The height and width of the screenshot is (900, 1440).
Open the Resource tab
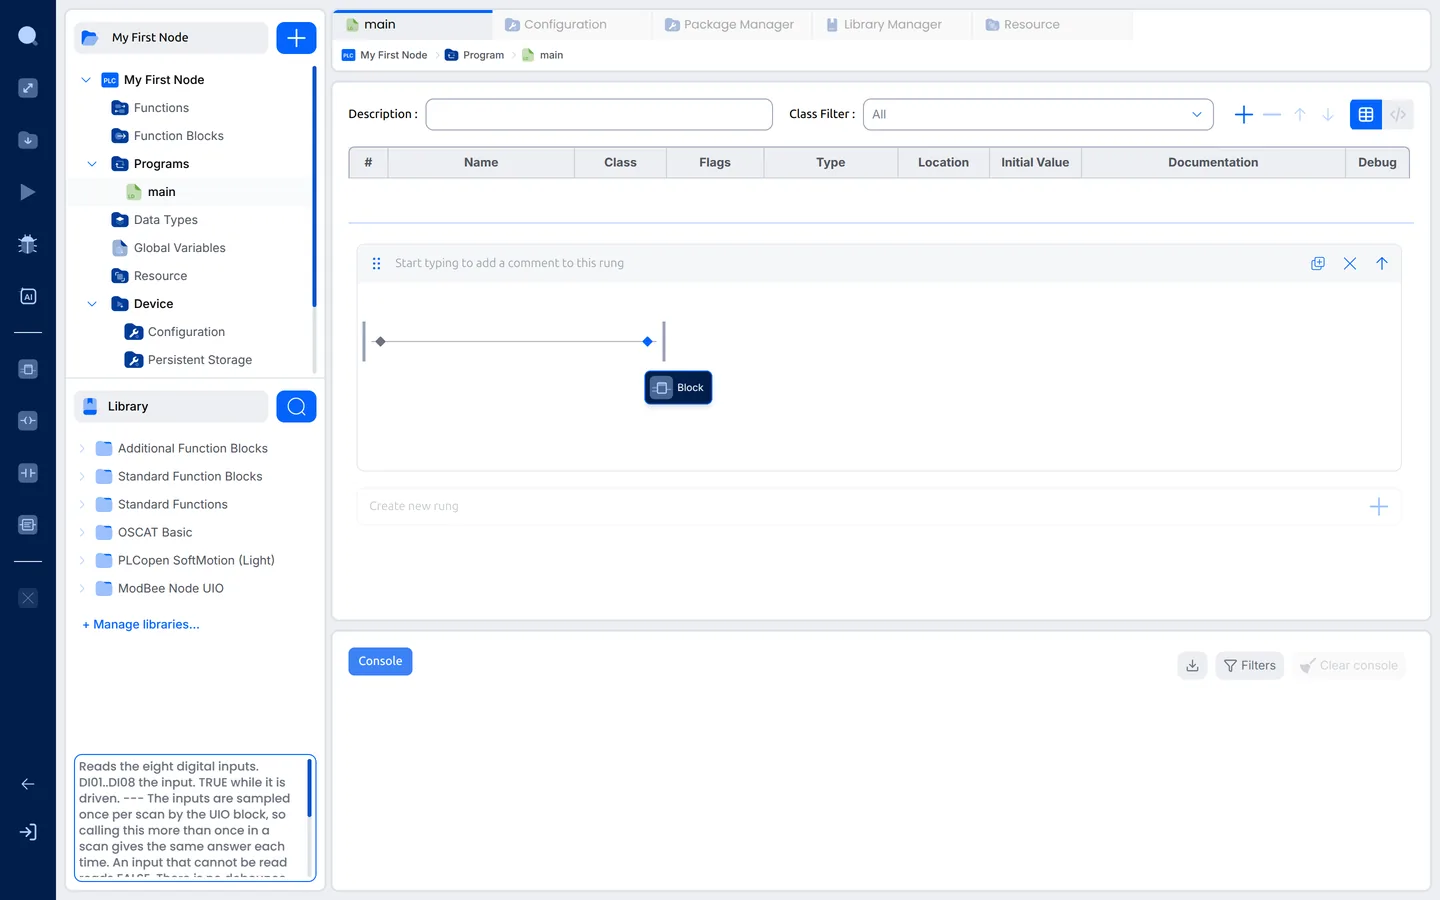[1051, 25]
